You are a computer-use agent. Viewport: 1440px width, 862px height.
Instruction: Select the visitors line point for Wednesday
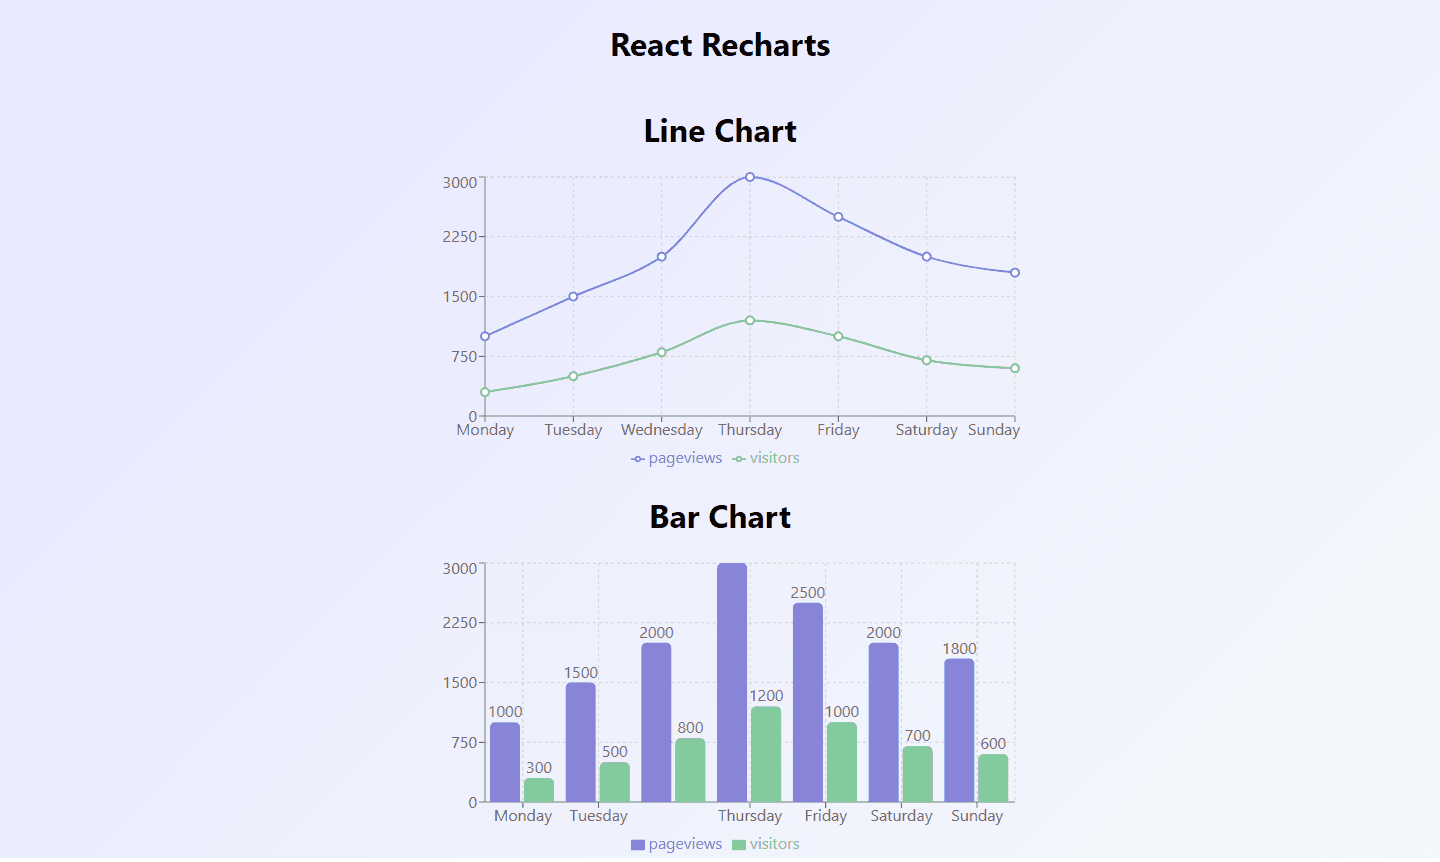click(x=662, y=353)
